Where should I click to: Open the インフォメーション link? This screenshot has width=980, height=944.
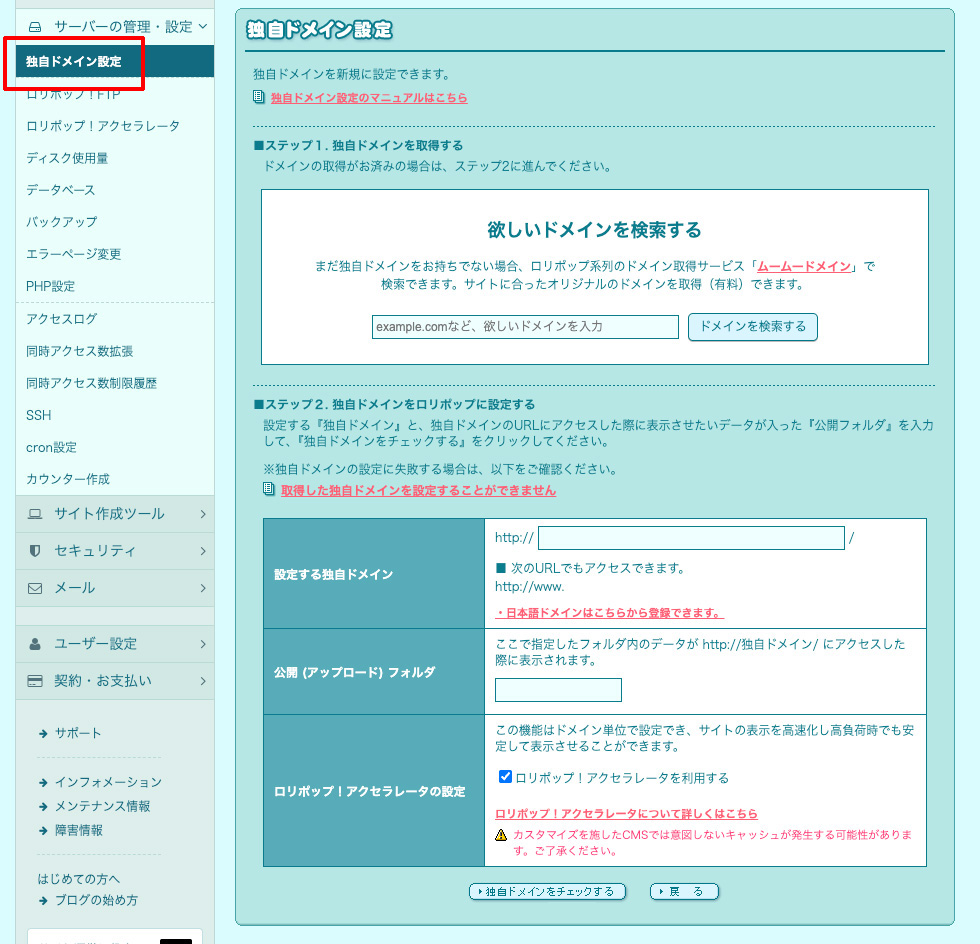109,782
